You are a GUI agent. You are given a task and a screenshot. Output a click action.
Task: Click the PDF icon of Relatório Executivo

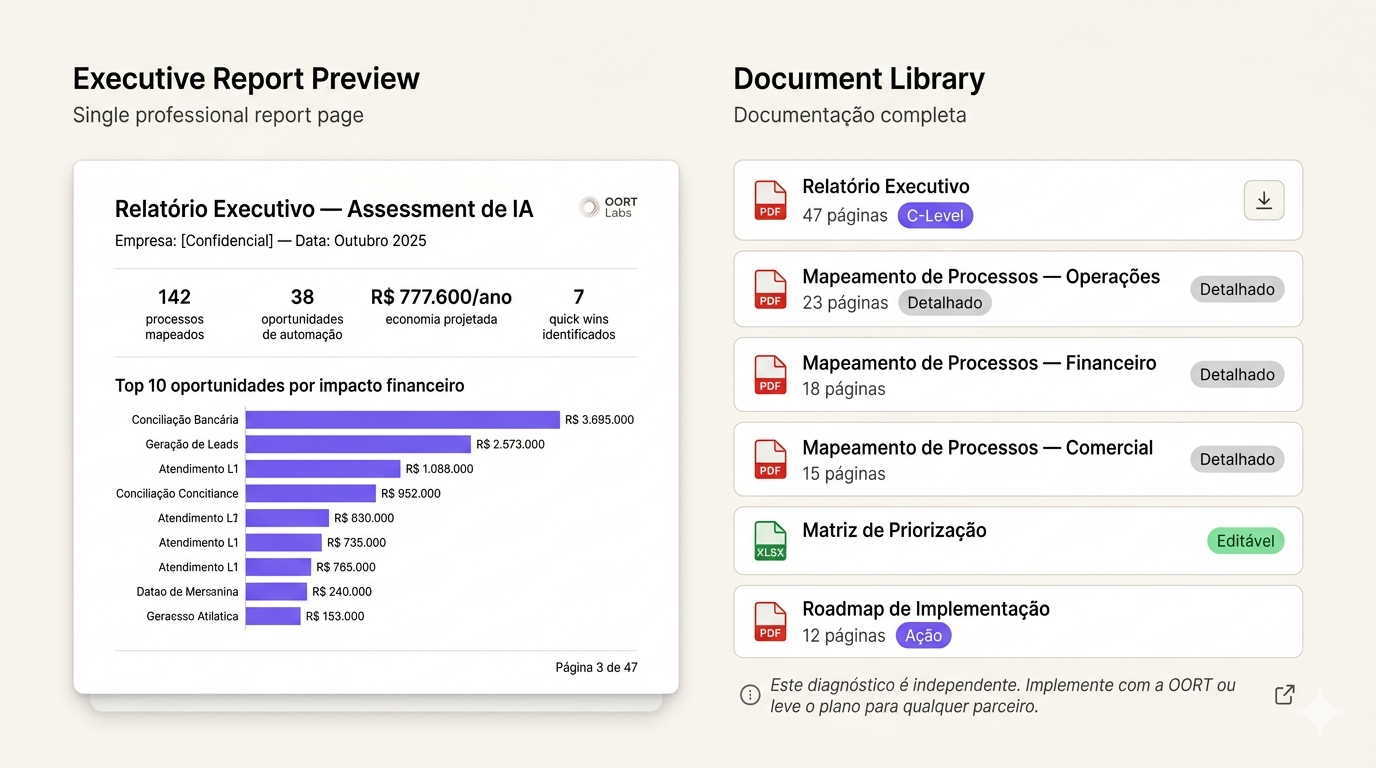pos(770,200)
